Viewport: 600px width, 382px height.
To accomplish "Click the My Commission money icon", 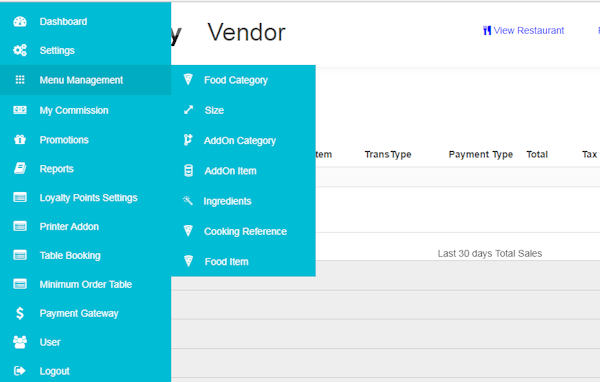I will [20, 110].
